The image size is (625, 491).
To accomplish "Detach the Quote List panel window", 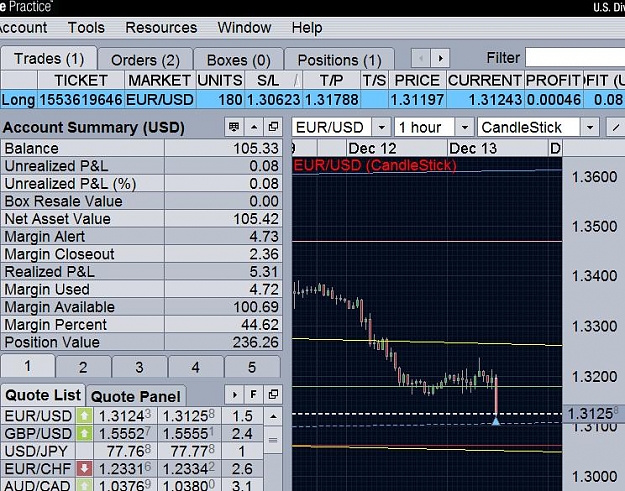I will (x=273, y=395).
